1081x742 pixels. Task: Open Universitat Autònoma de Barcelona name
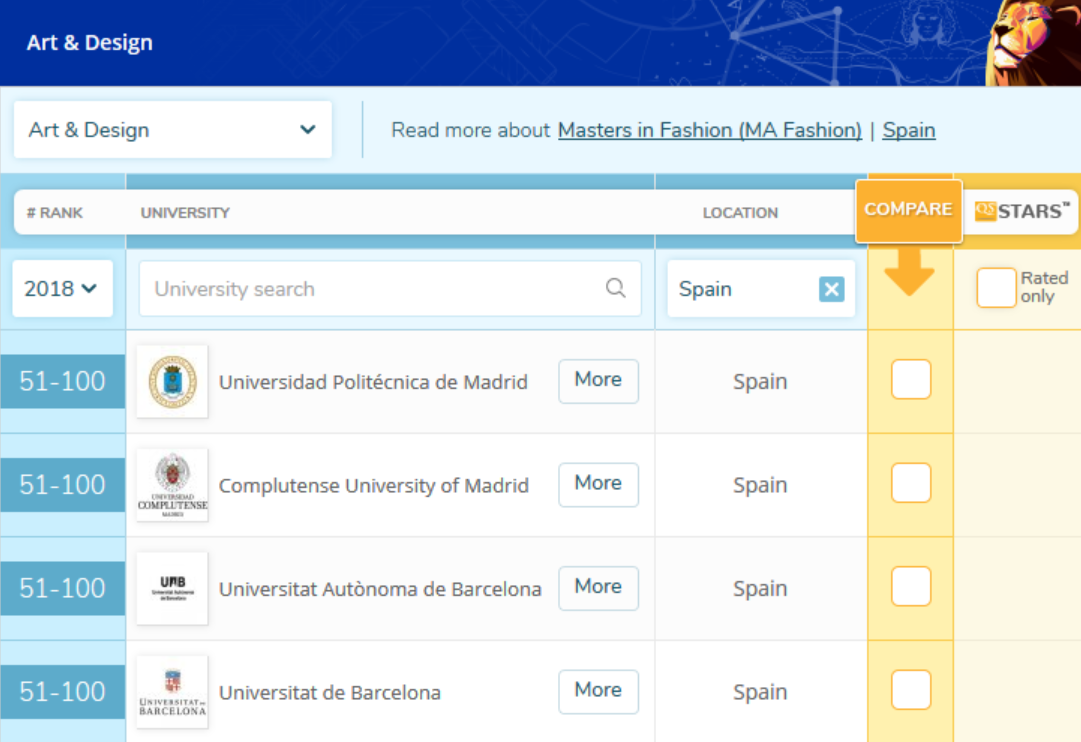380,589
